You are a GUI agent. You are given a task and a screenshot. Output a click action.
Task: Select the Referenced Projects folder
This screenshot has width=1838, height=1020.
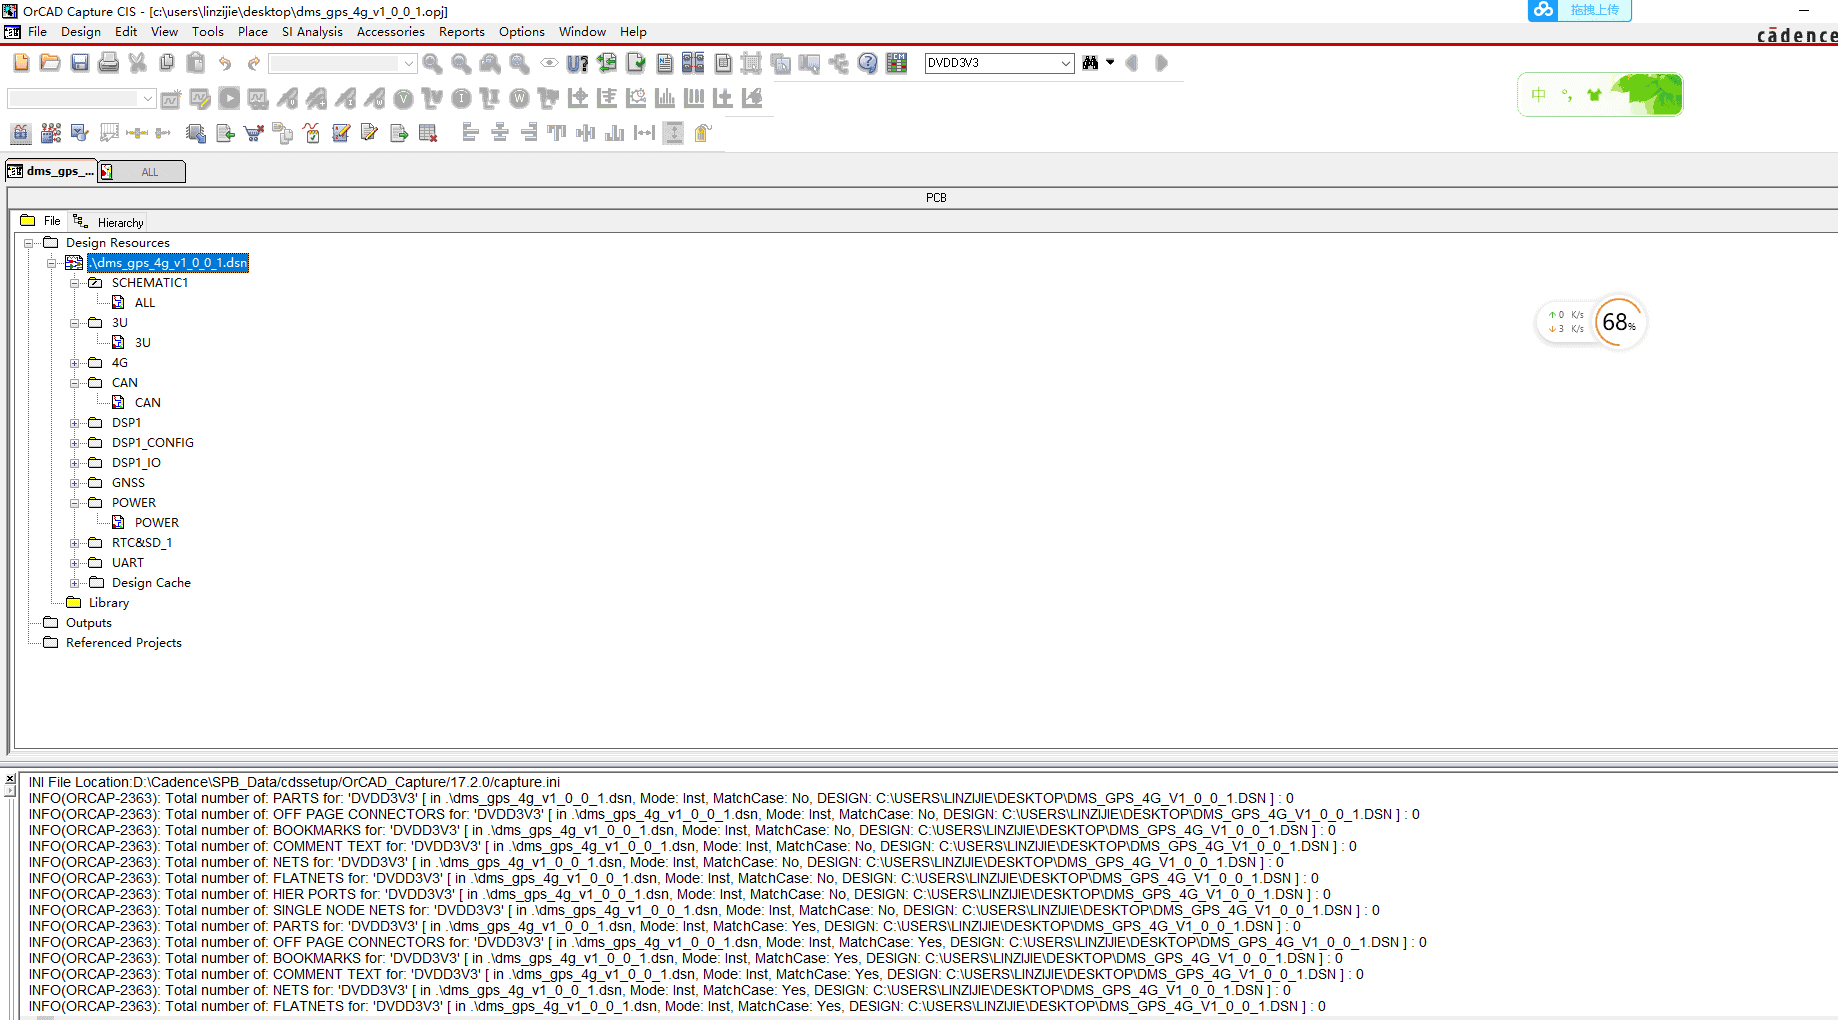click(x=123, y=643)
